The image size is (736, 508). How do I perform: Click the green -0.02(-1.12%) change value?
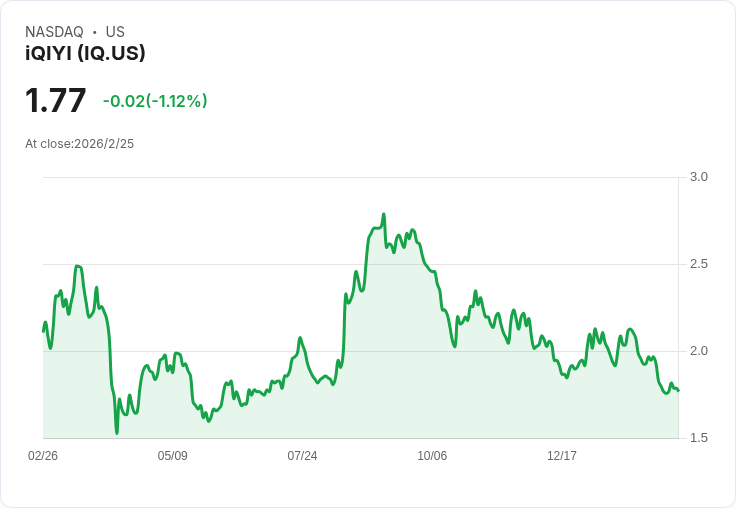(155, 101)
